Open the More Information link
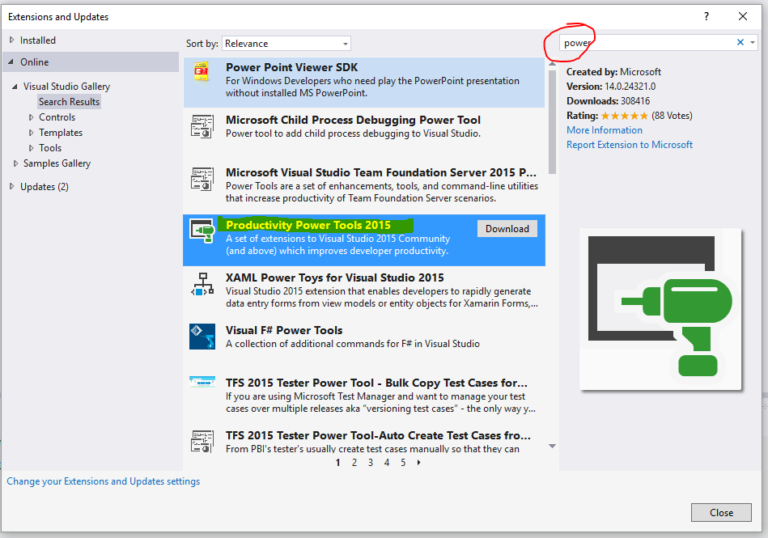 tap(604, 130)
